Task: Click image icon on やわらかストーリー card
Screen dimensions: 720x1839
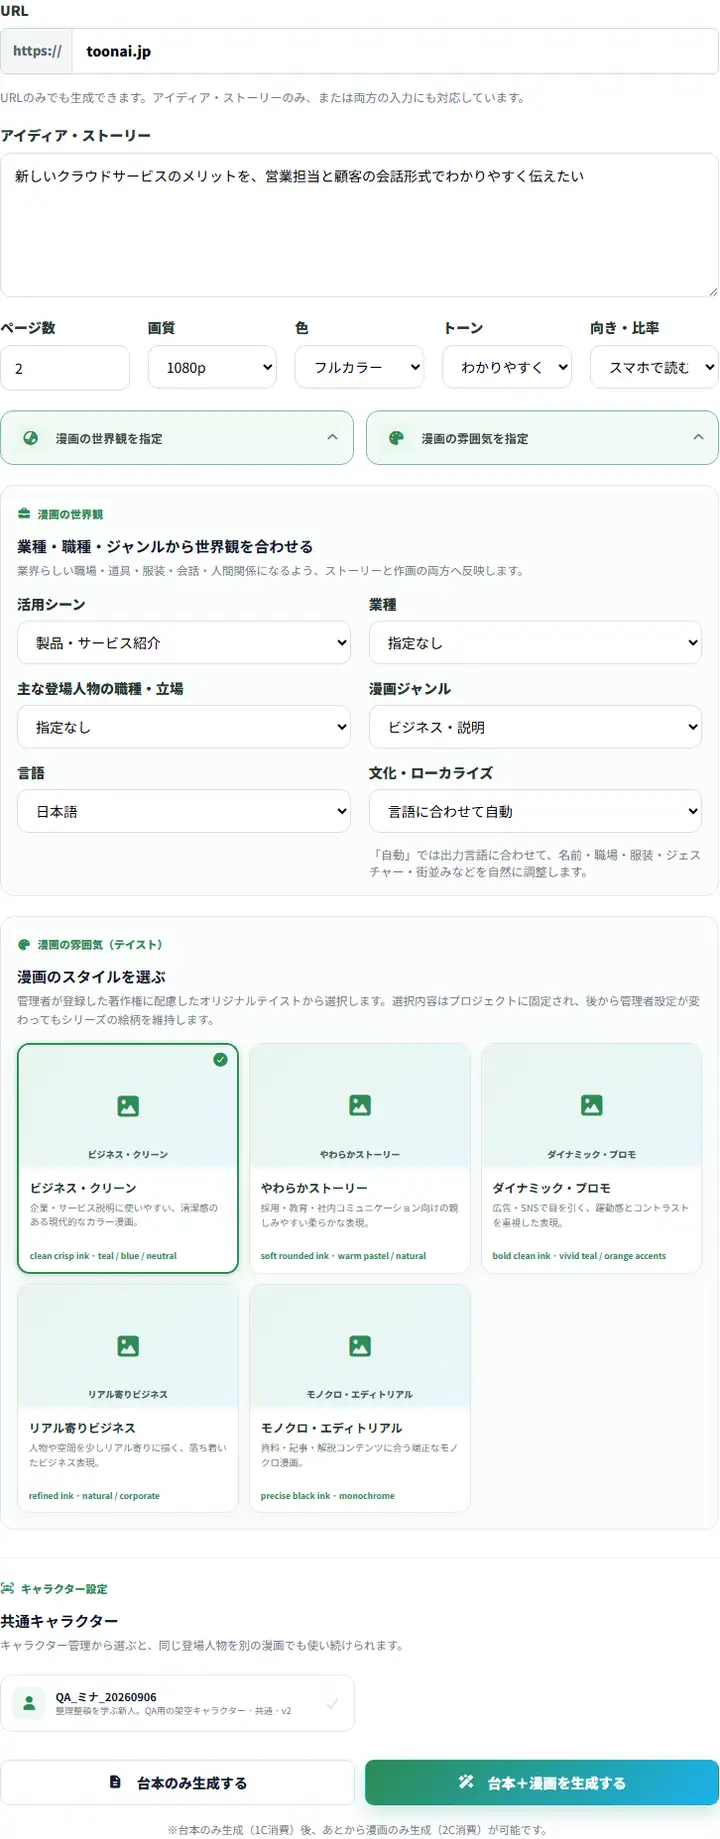Action: [x=360, y=1105]
